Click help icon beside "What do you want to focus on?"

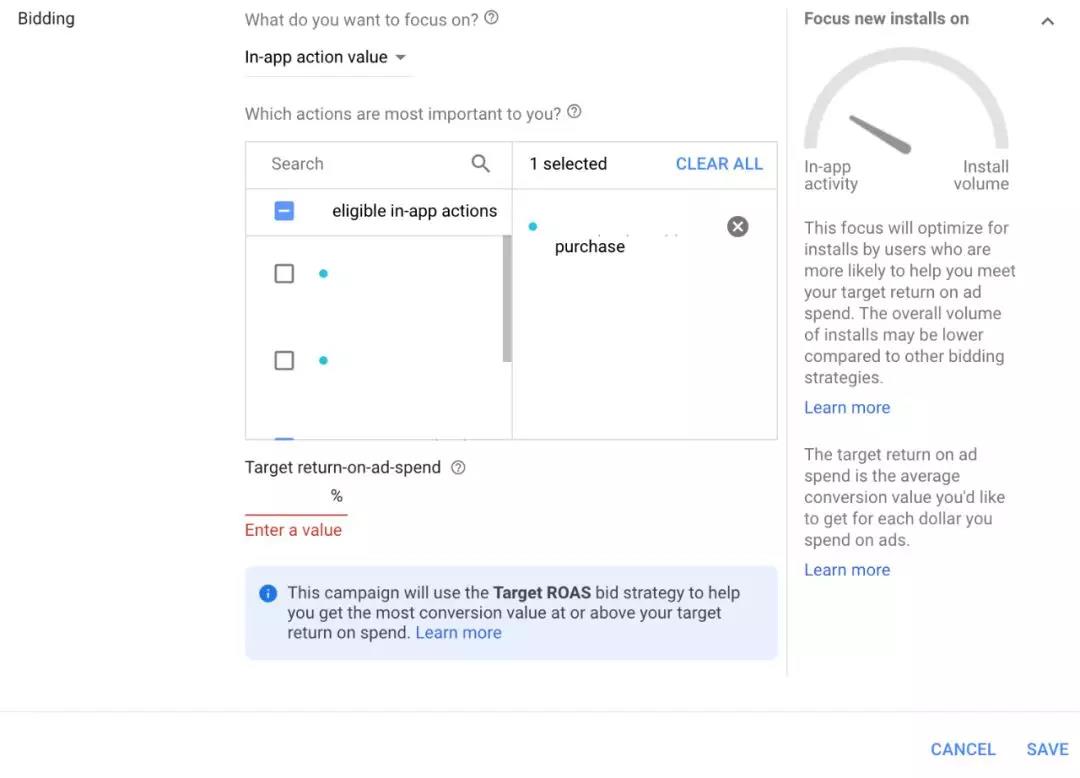tap(491, 18)
